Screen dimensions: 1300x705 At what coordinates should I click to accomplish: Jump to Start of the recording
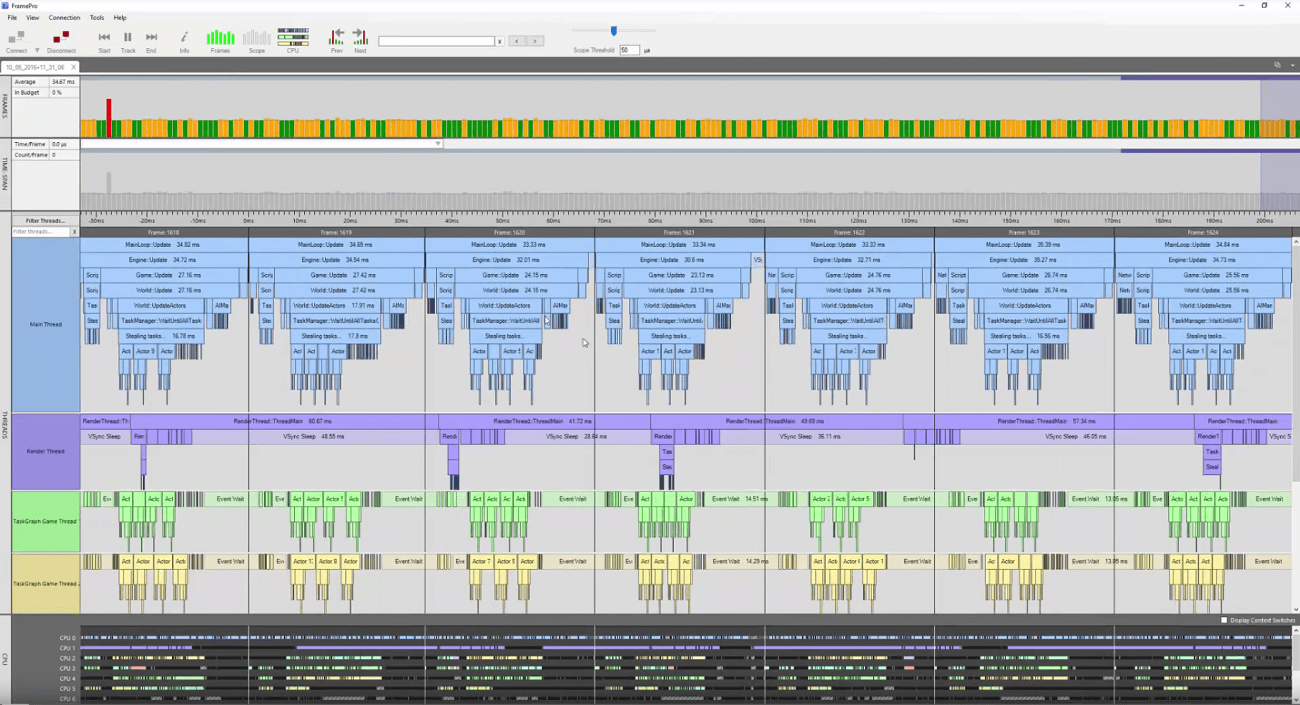click(x=104, y=38)
